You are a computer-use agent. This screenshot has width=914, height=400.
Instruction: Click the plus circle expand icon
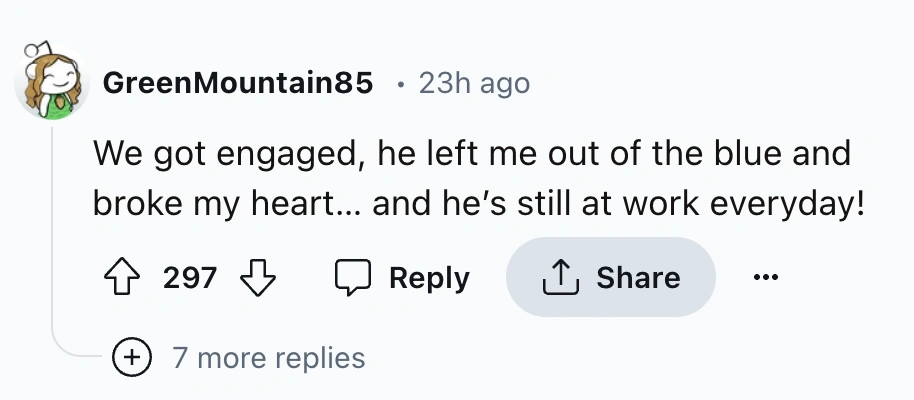(x=132, y=356)
